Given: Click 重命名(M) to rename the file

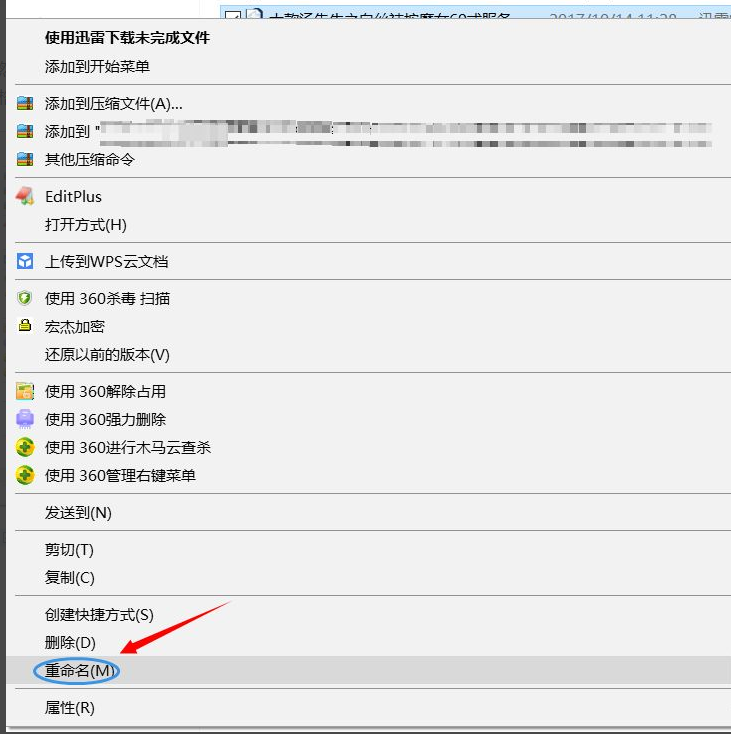Looking at the screenshot, I should pyautogui.click(x=76, y=671).
